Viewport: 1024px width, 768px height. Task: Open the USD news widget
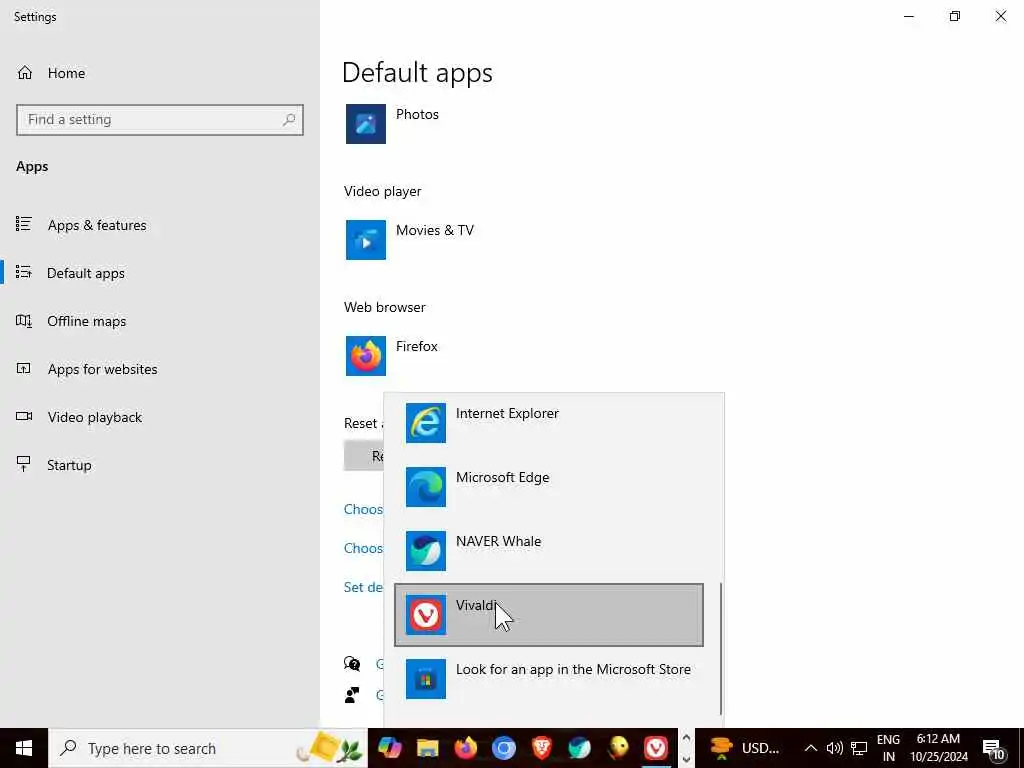coord(746,748)
